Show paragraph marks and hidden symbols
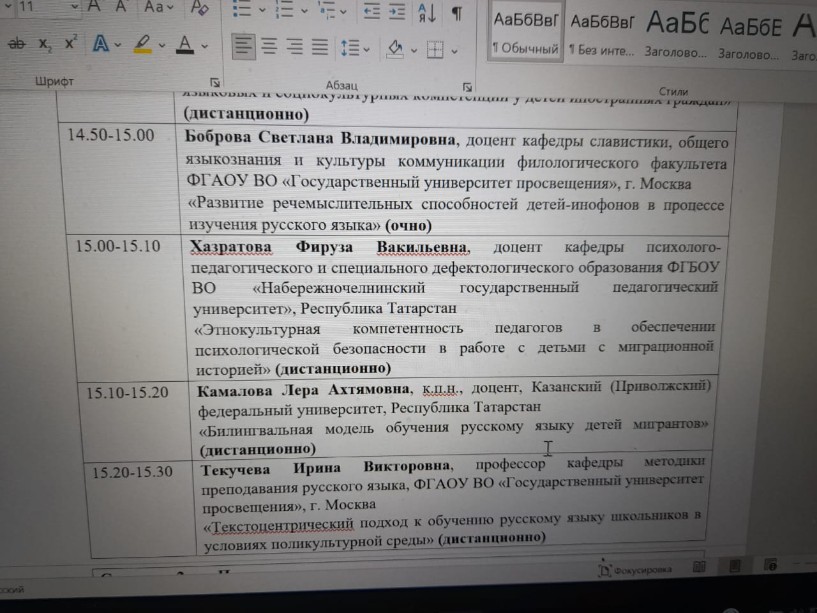Viewport: 817px width, 613px height. 456,11
